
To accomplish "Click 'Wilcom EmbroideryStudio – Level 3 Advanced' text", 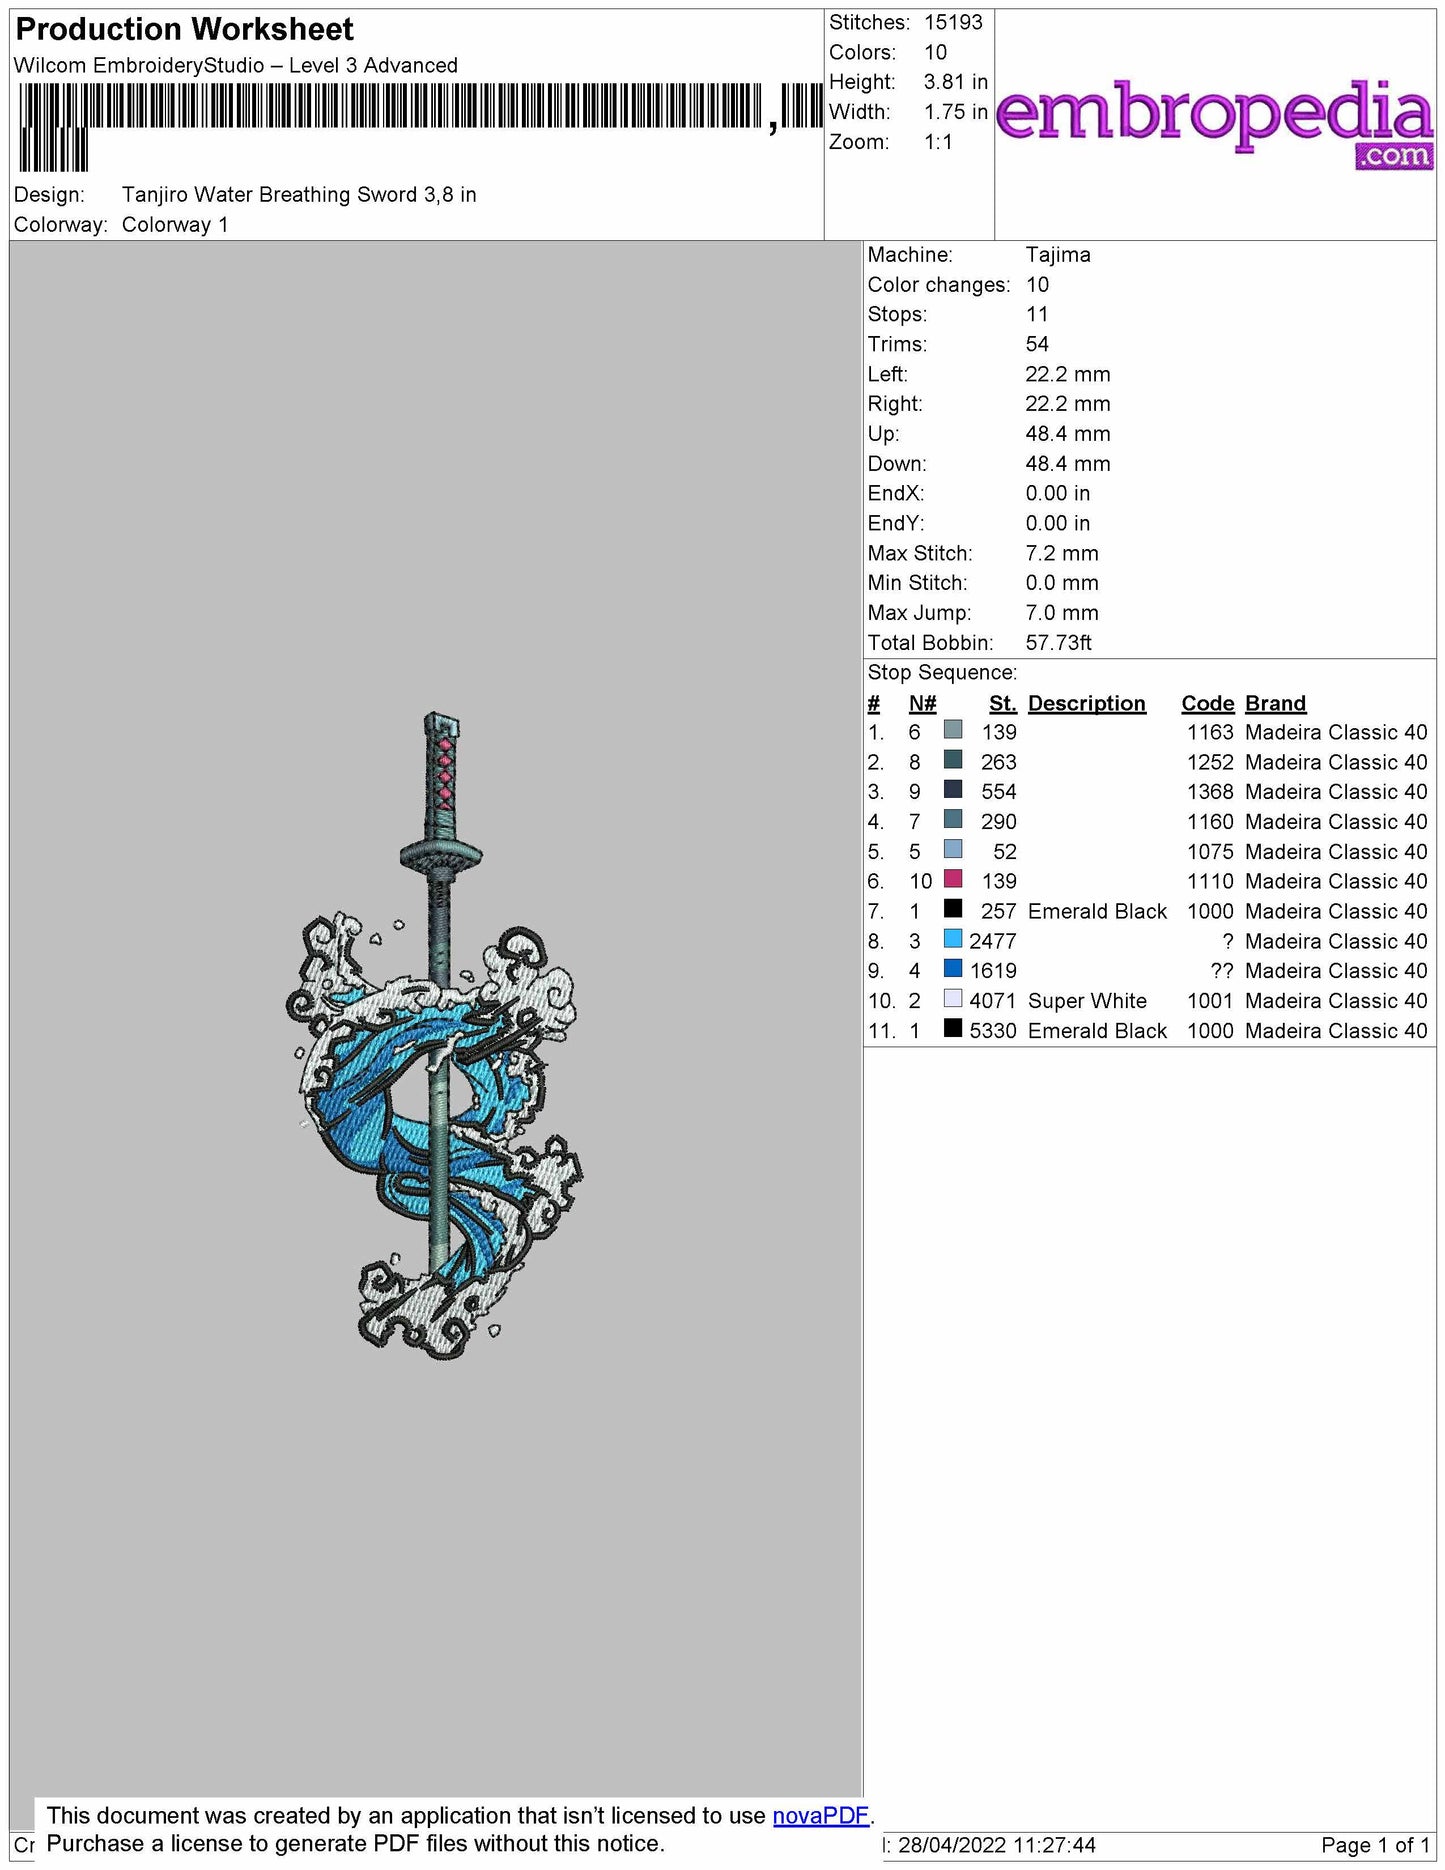I will pyautogui.click(x=236, y=65).
